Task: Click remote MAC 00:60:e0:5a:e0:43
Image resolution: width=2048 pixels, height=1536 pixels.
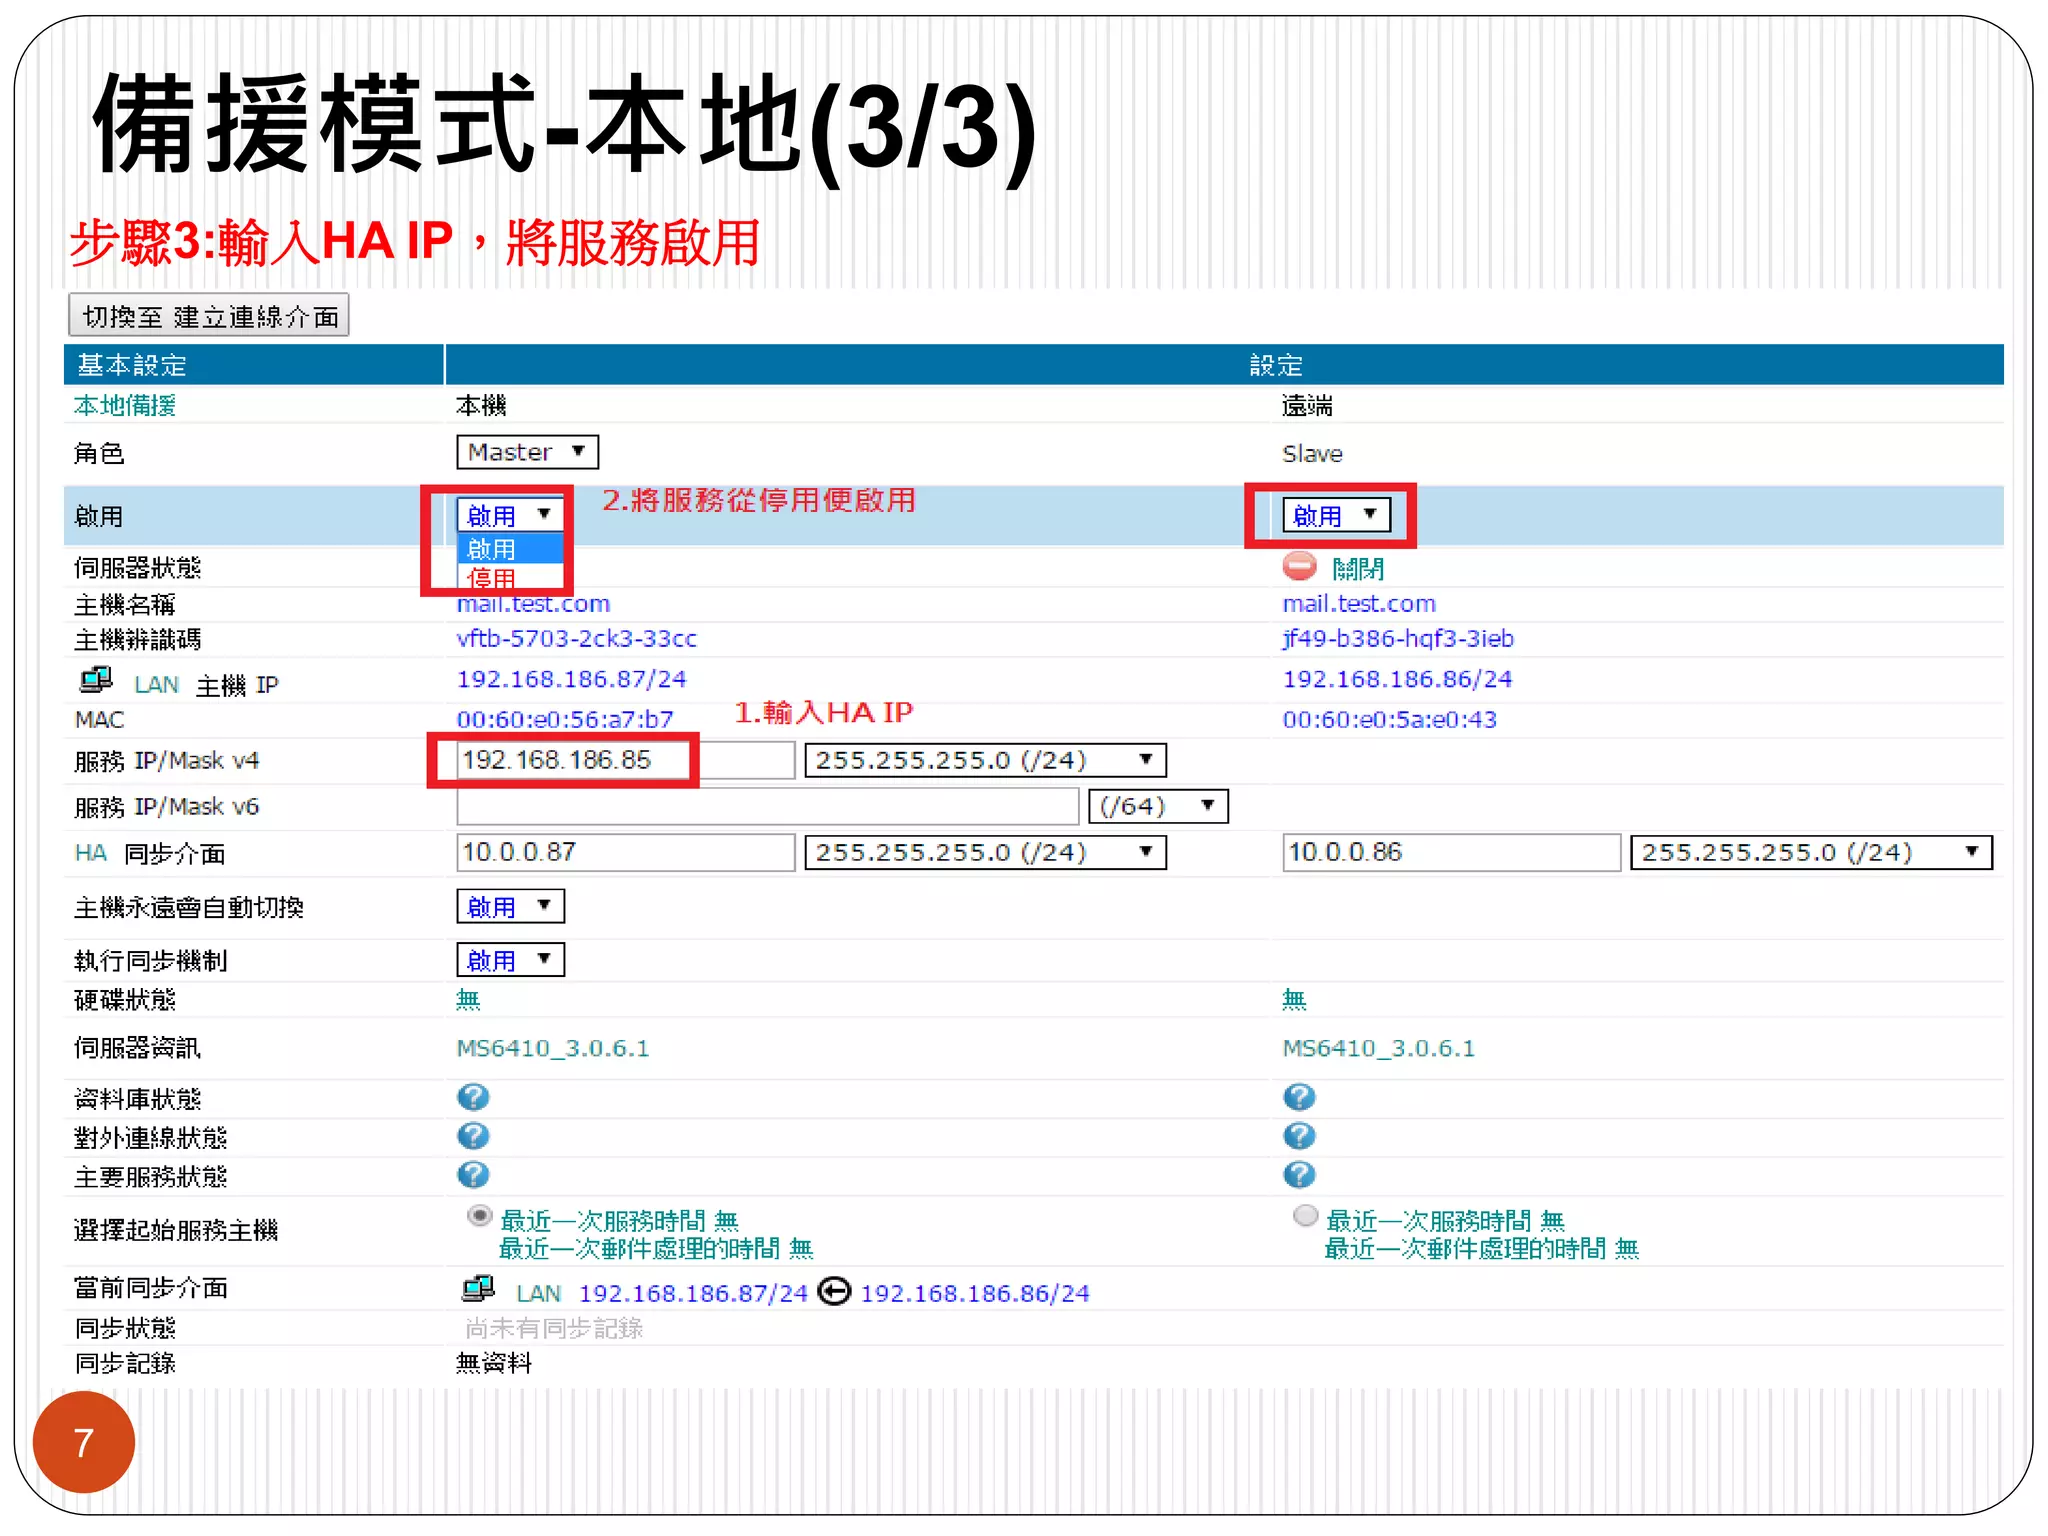Action: [x=1390, y=719]
